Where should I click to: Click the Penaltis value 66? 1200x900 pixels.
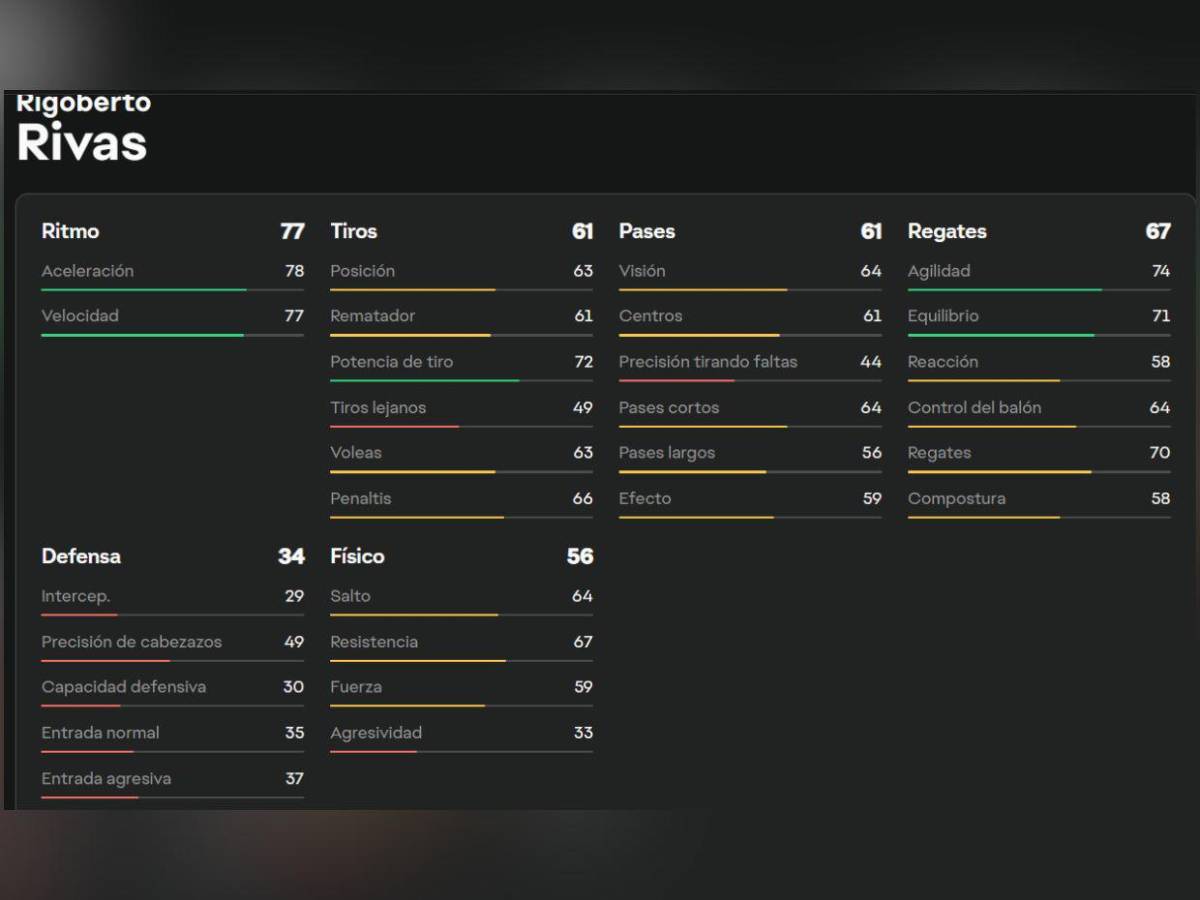pos(582,499)
